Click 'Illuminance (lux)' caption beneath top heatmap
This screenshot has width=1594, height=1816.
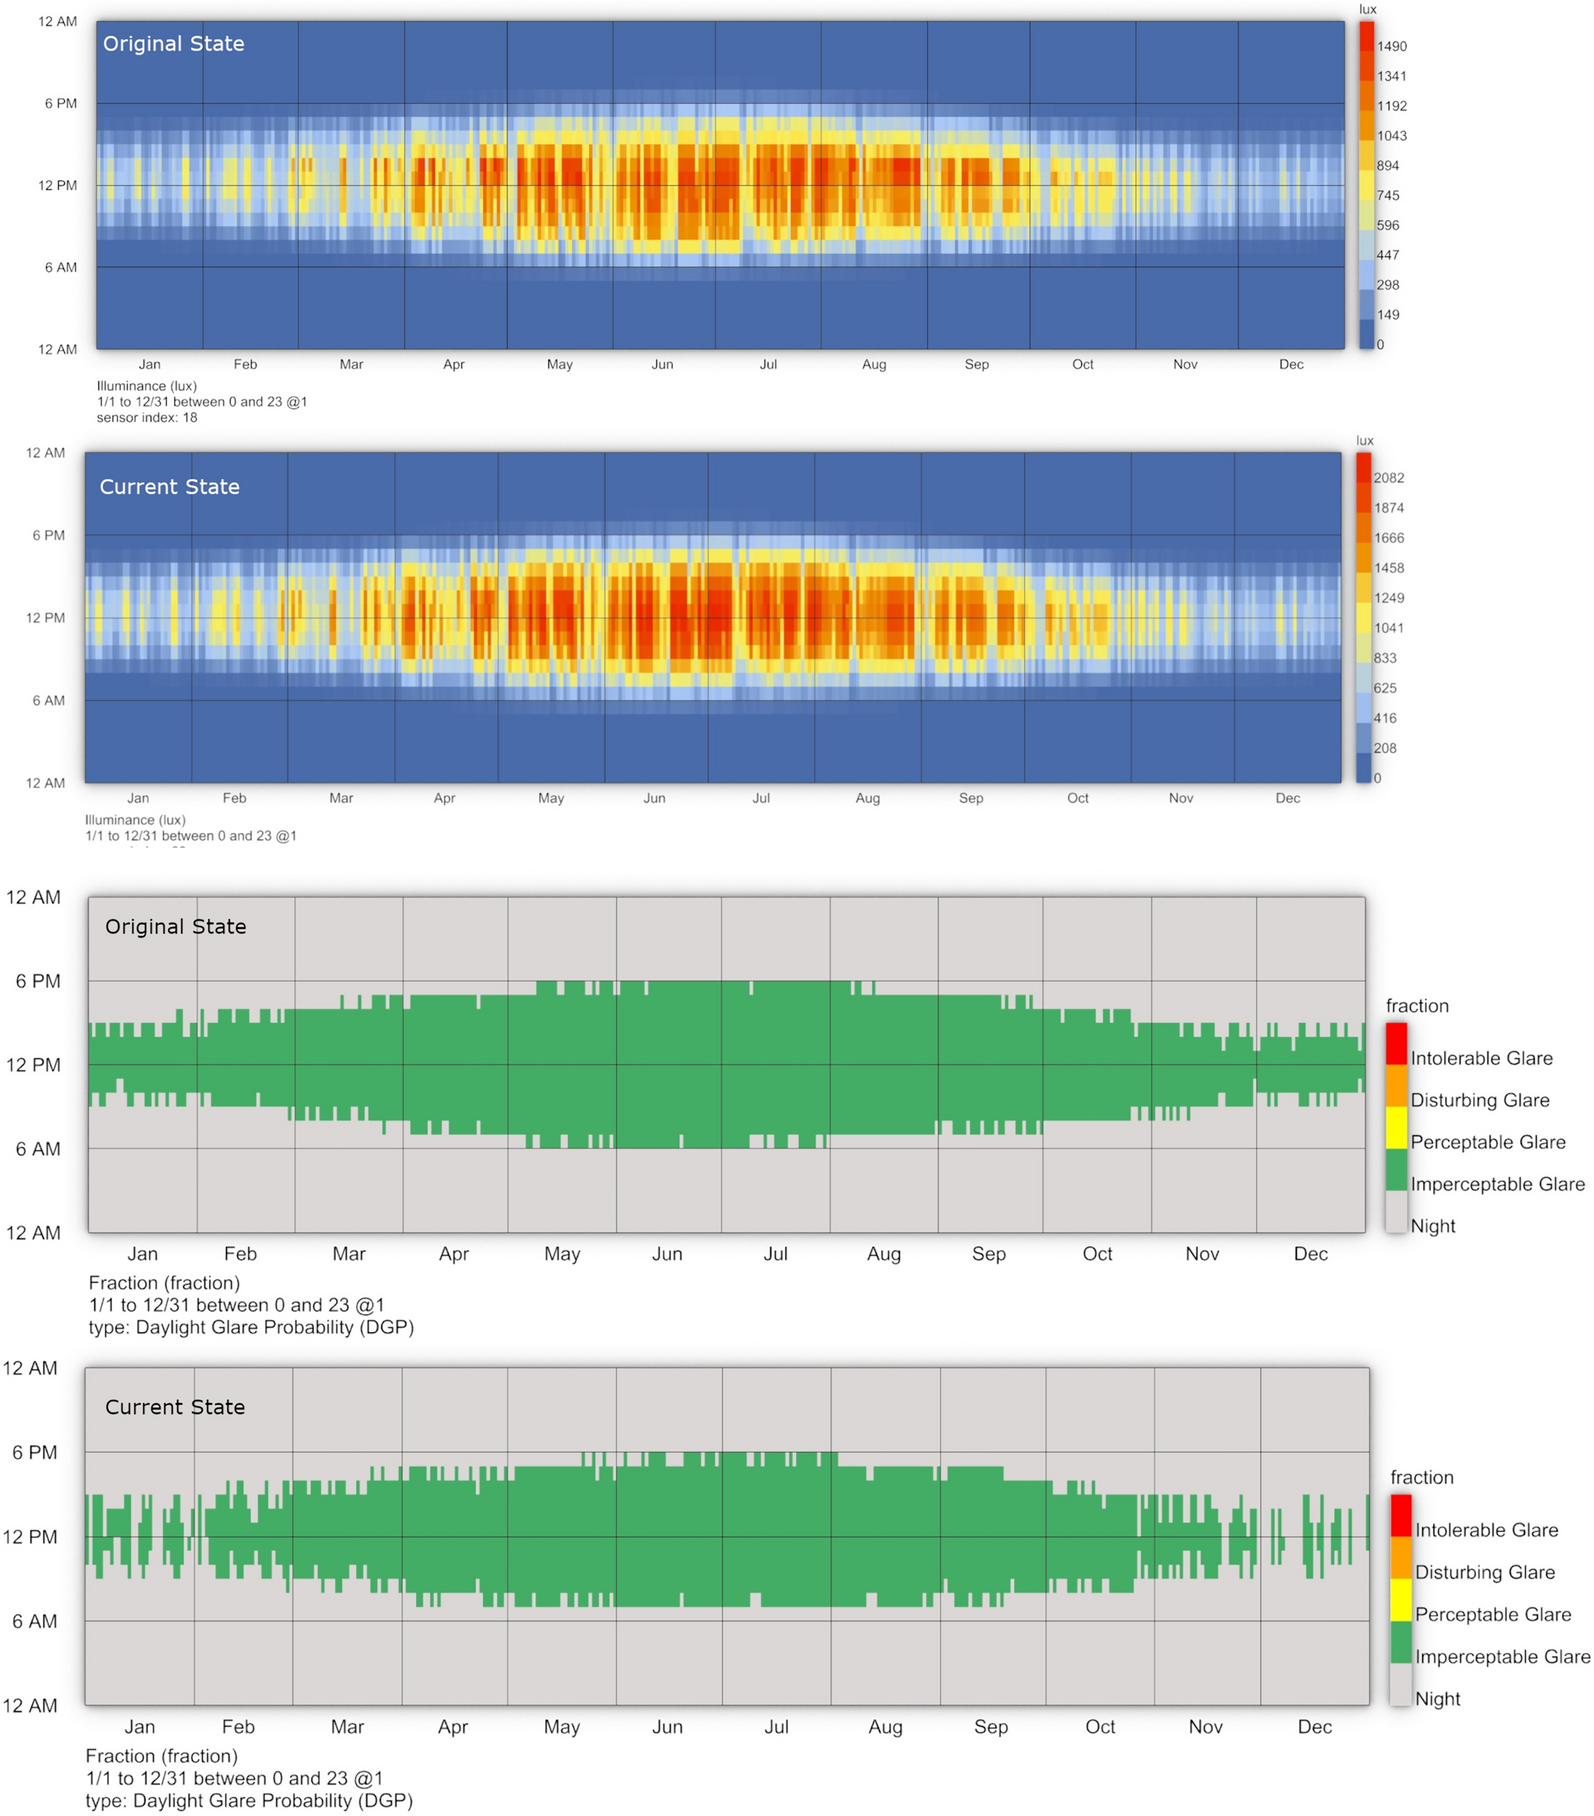[x=147, y=386]
